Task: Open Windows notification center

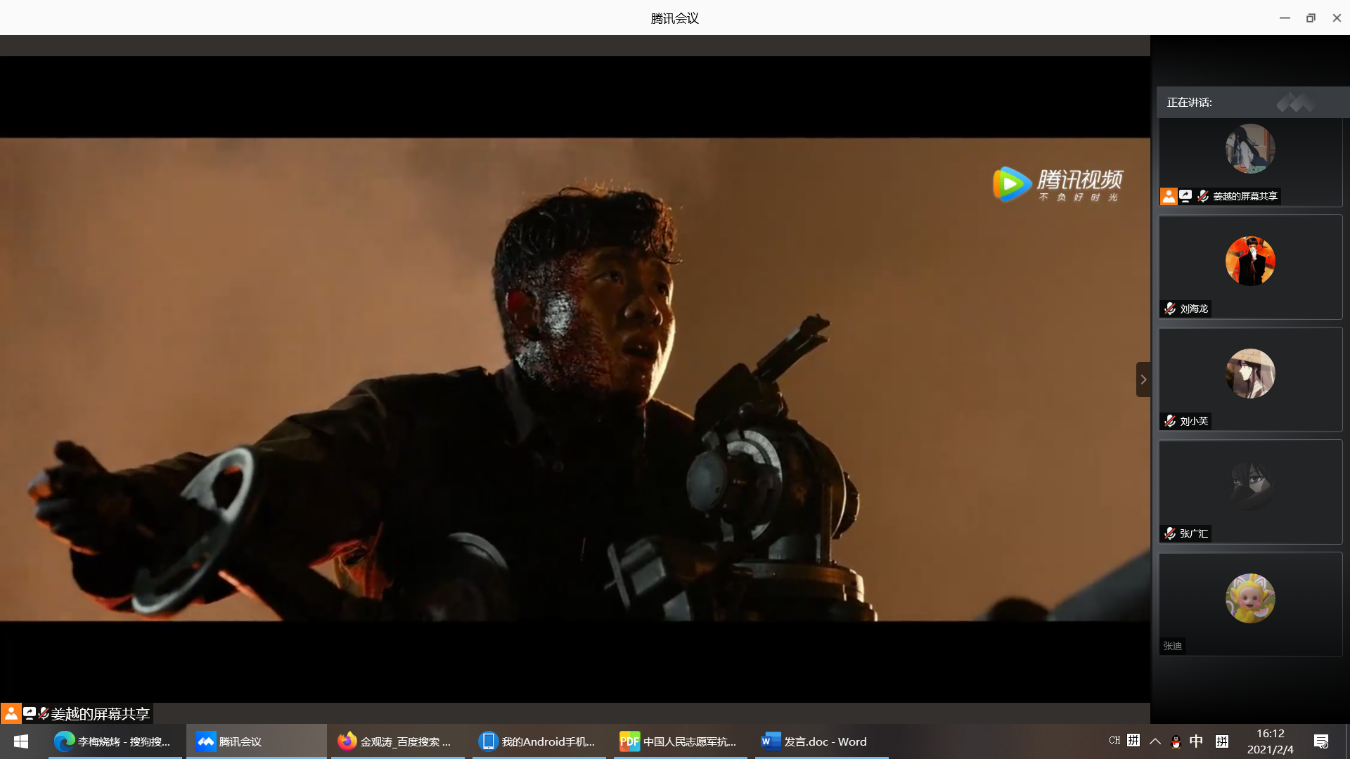Action: click(1321, 741)
